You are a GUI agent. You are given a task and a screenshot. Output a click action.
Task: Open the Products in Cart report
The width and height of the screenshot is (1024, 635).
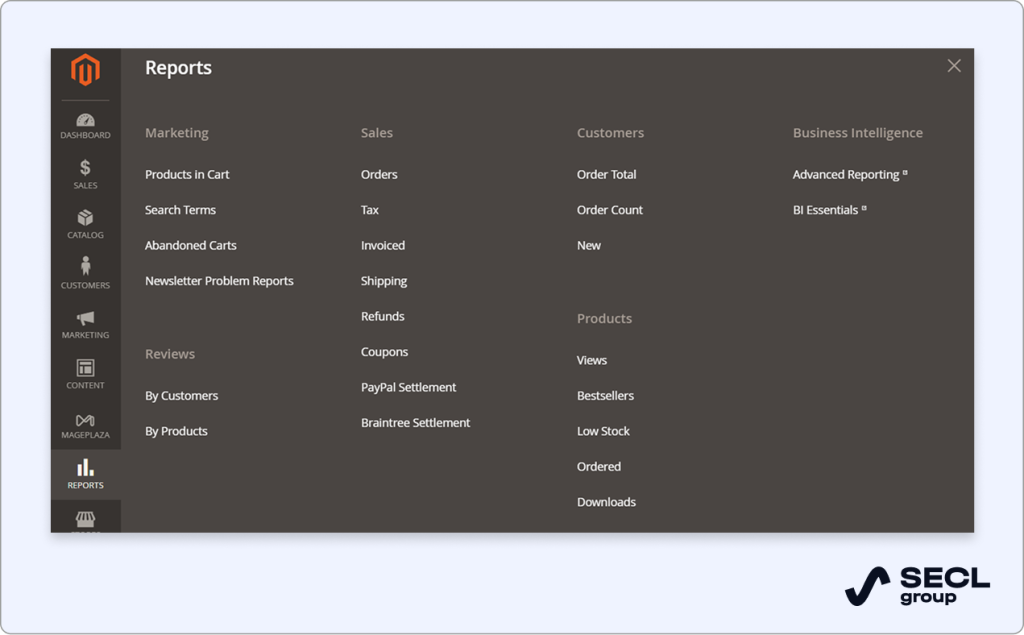point(187,175)
